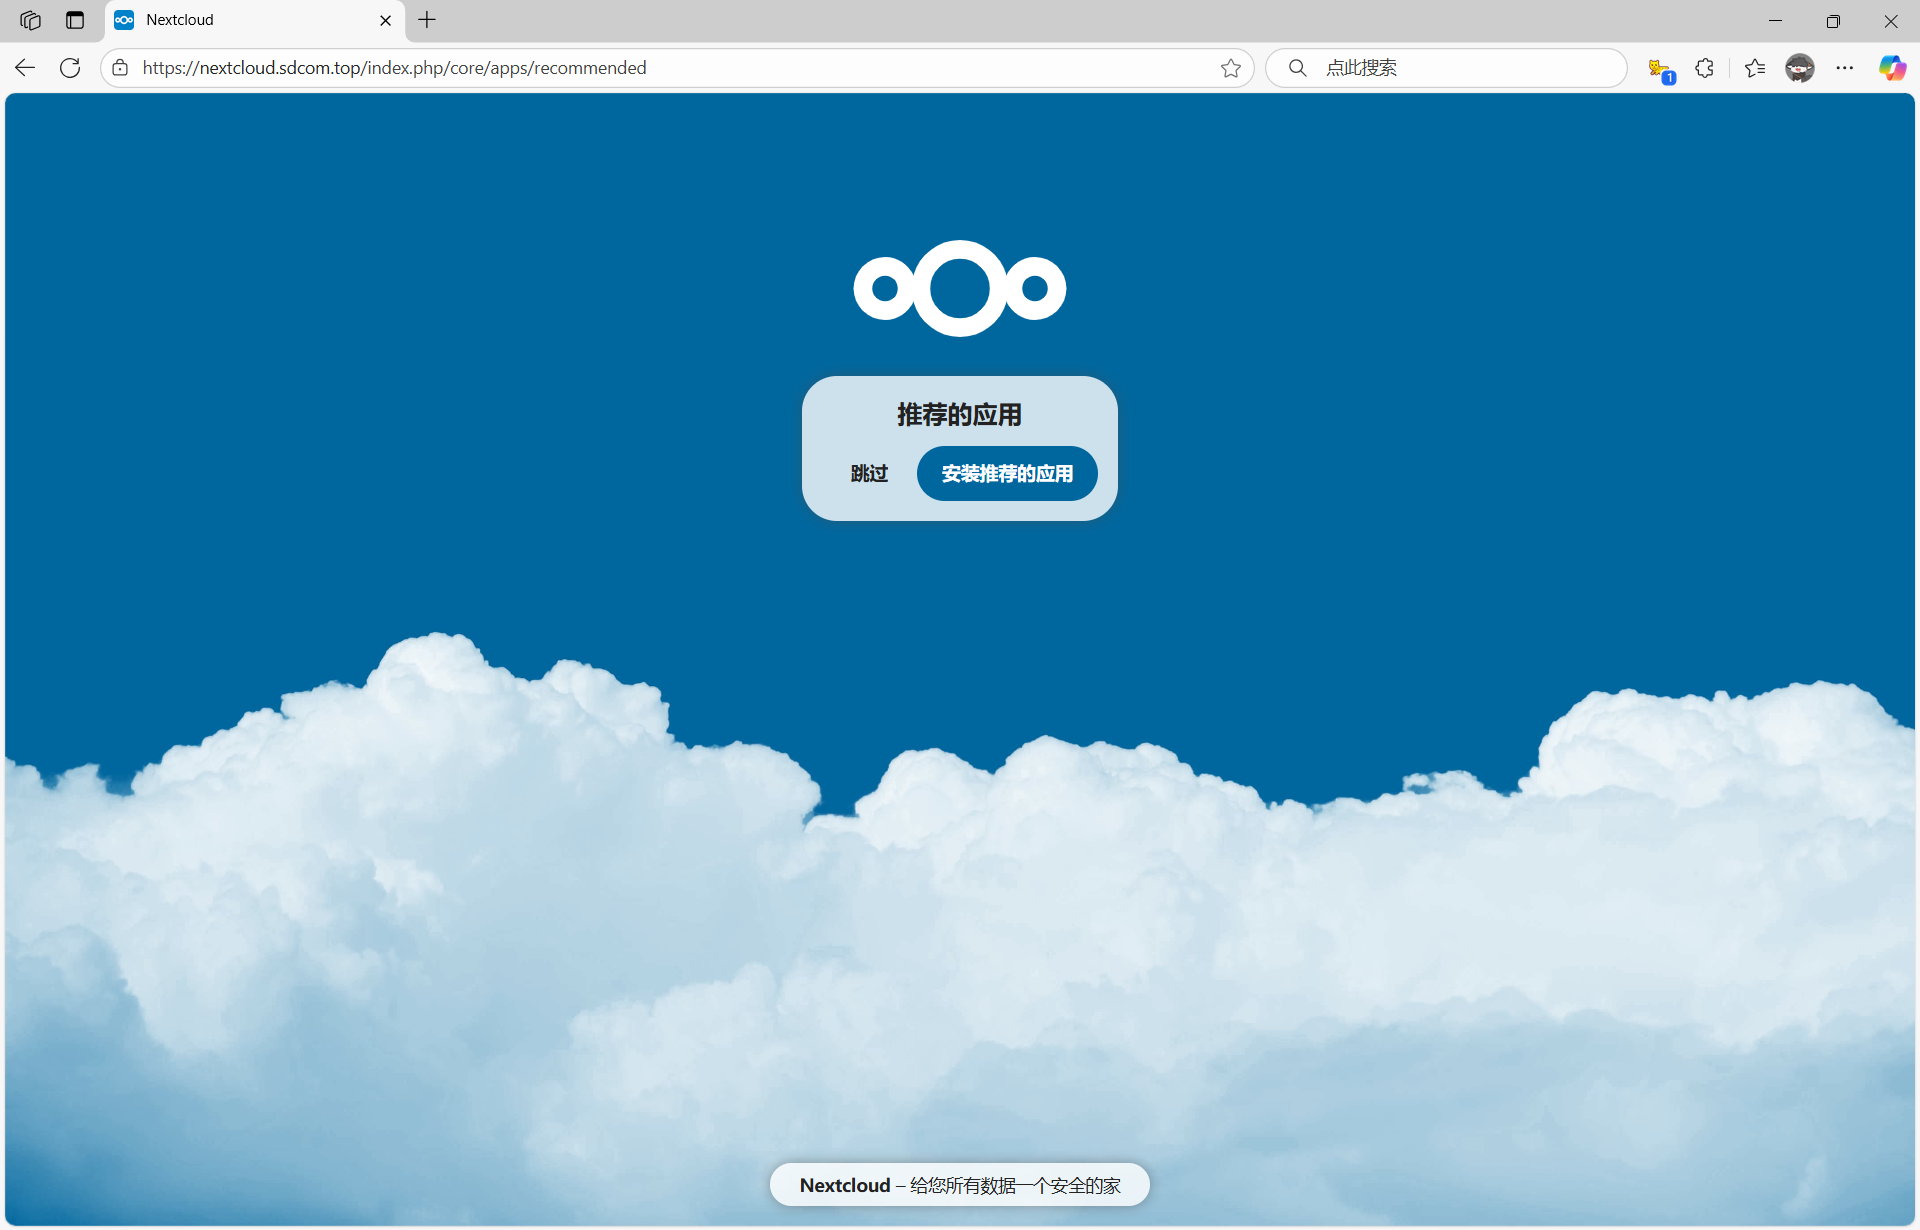Screen dimensions: 1920x1230
Task: Click the 跳过 skip button
Action: tap(869, 473)
